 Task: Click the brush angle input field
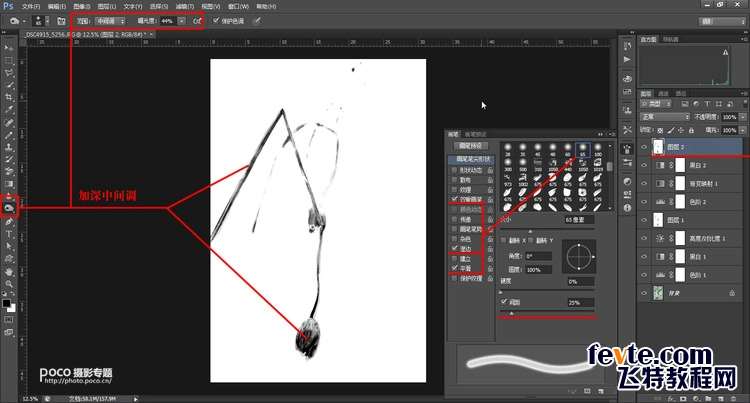(538, 256)
